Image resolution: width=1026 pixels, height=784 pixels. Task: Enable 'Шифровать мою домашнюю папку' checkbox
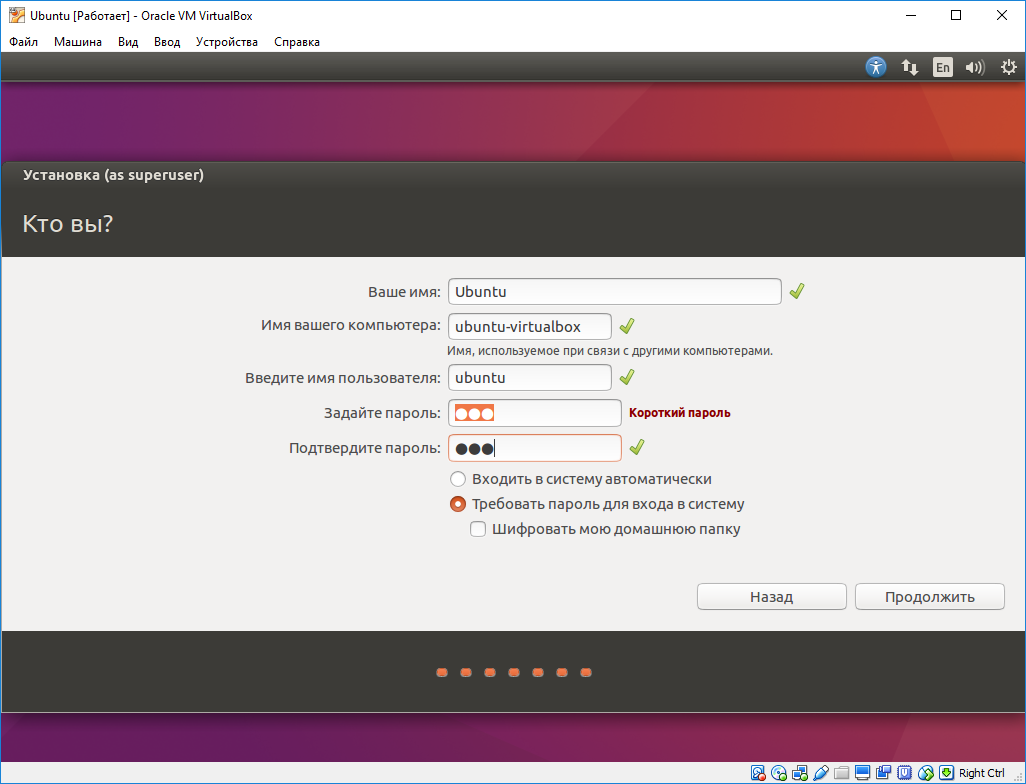coord(478,529)
